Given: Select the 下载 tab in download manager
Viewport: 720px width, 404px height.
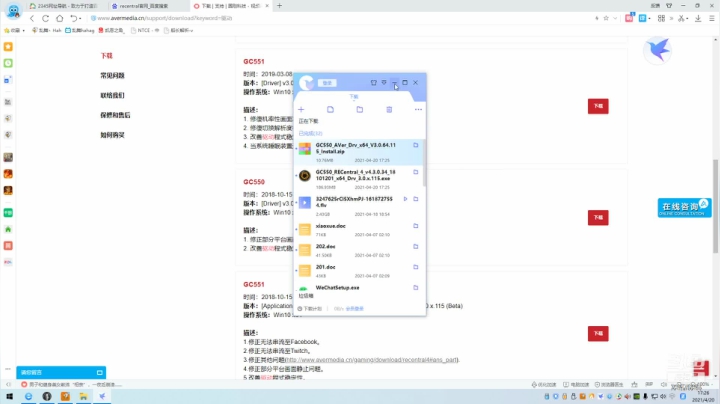Looking at the screenshot, I should [354, 96].
